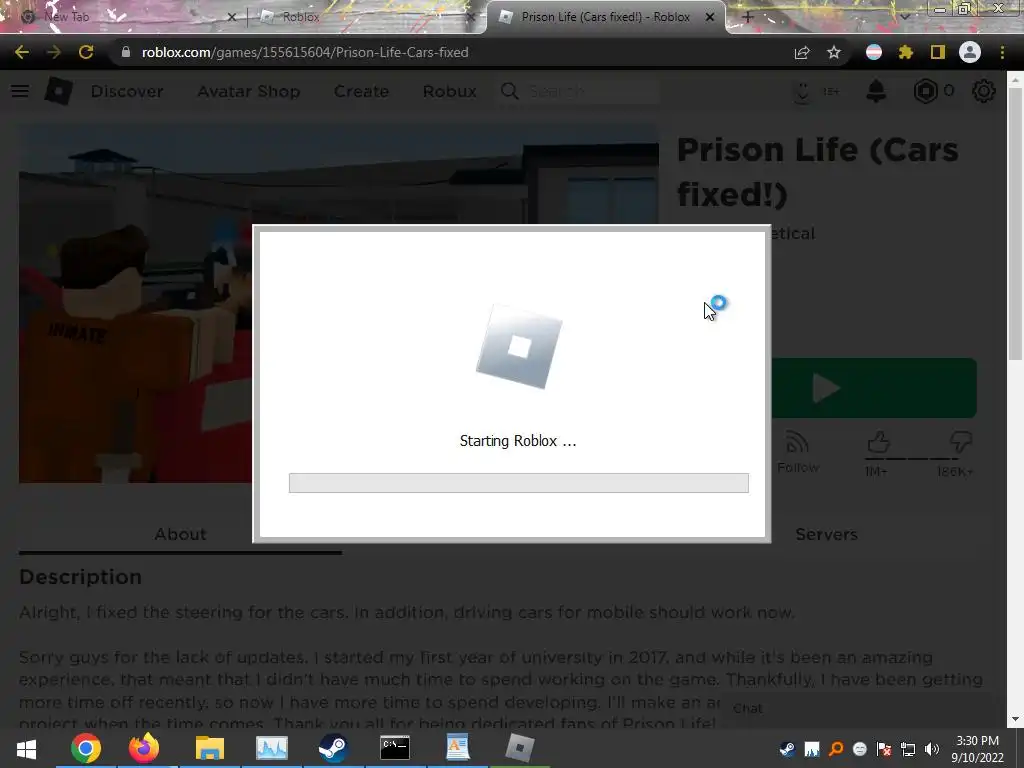Screen dimensions: 1024x768
Task: Open File Explorer from the taskbar
Action: 210,748
